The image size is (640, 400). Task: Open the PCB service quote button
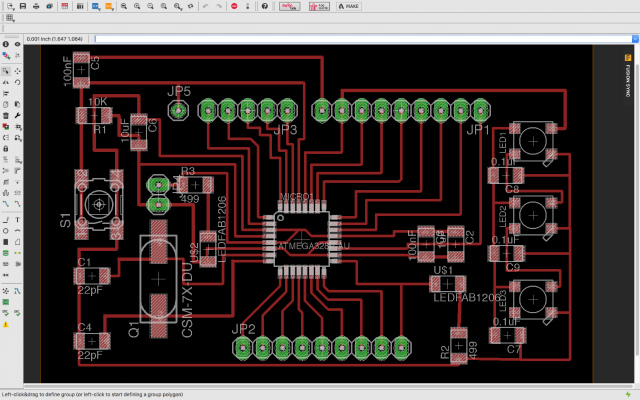click(x=319, y=6)
